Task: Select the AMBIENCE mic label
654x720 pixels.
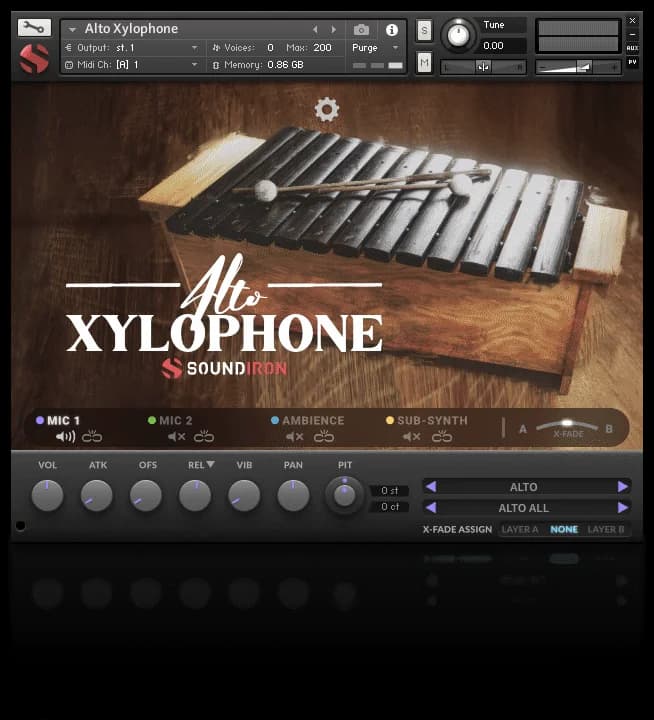Action: pos(308,420)
